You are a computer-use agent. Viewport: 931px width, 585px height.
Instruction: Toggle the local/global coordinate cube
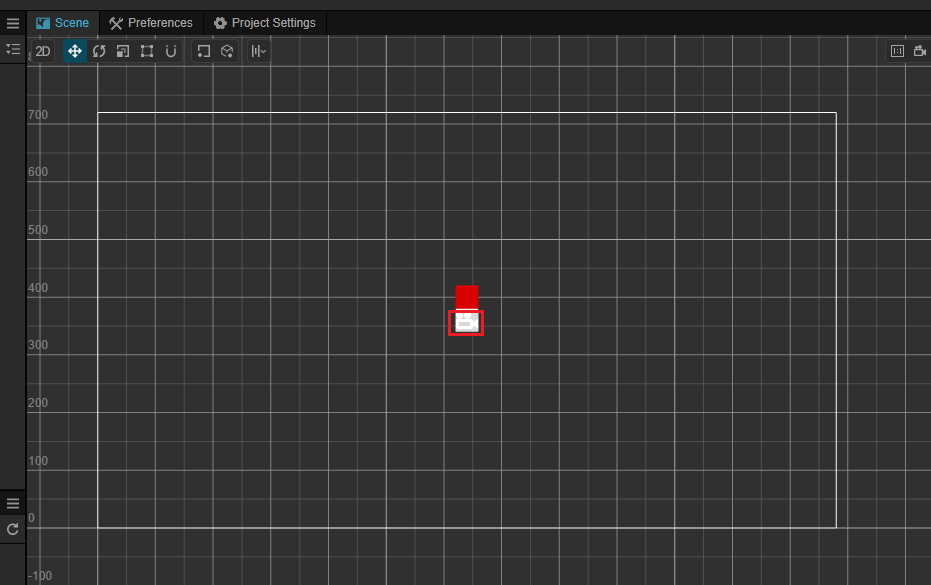pos(227,51)
